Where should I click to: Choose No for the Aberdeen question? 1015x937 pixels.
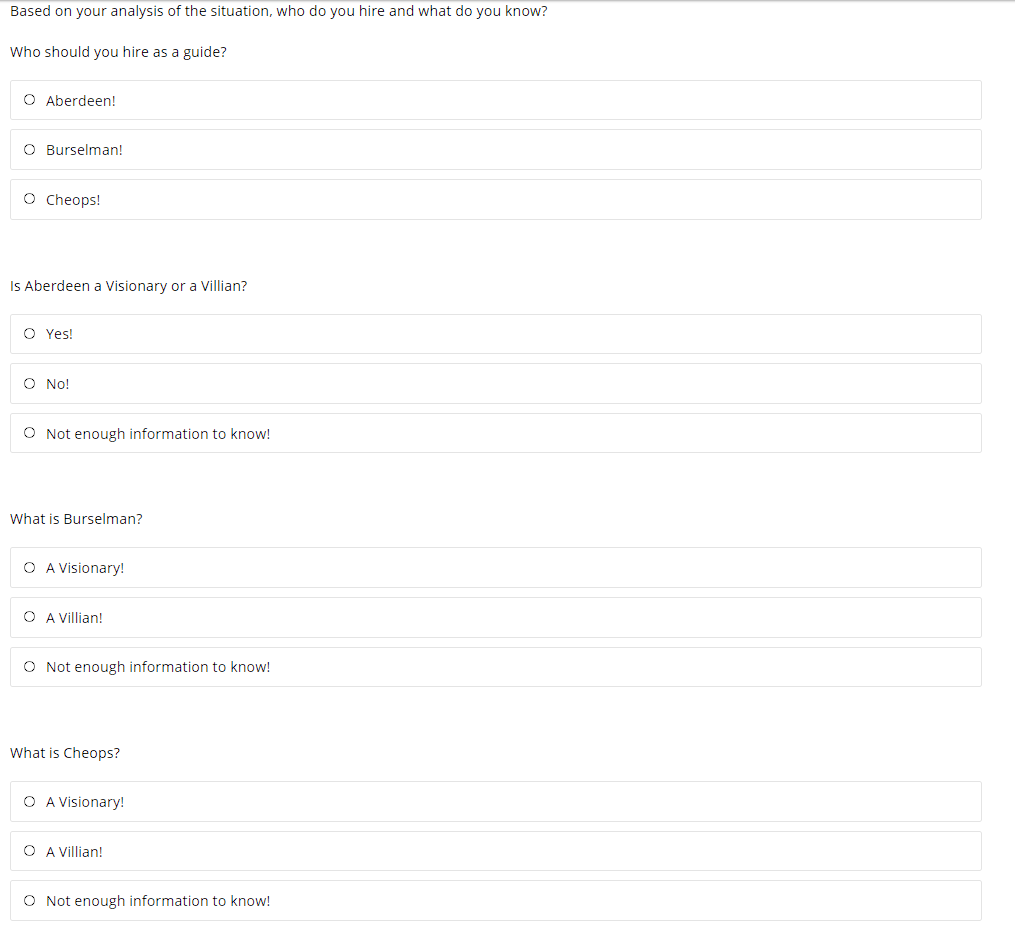(29, 383)
